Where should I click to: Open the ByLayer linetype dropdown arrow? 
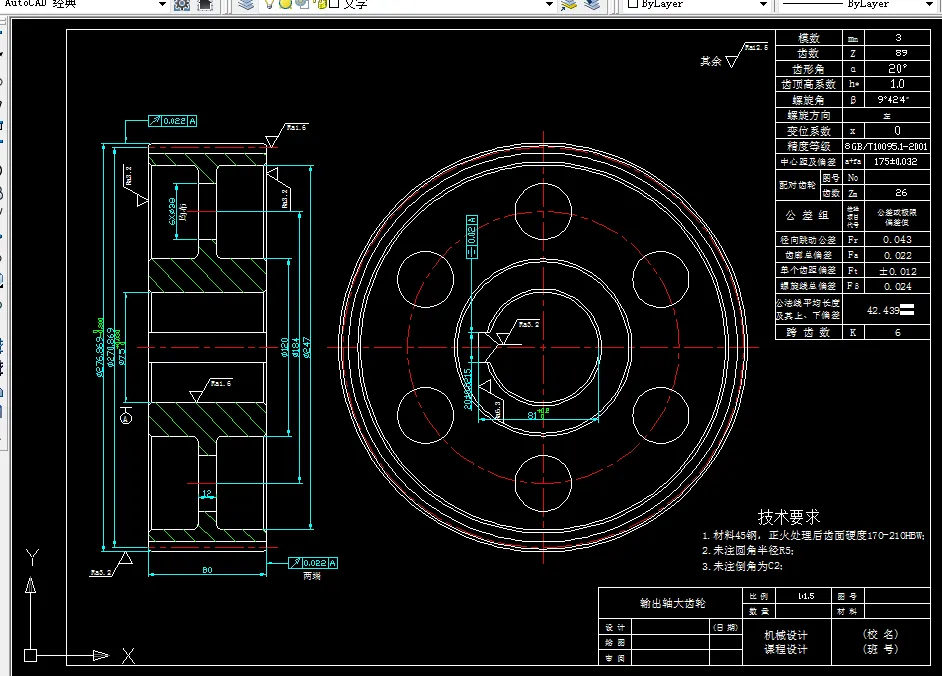(930, 4)
